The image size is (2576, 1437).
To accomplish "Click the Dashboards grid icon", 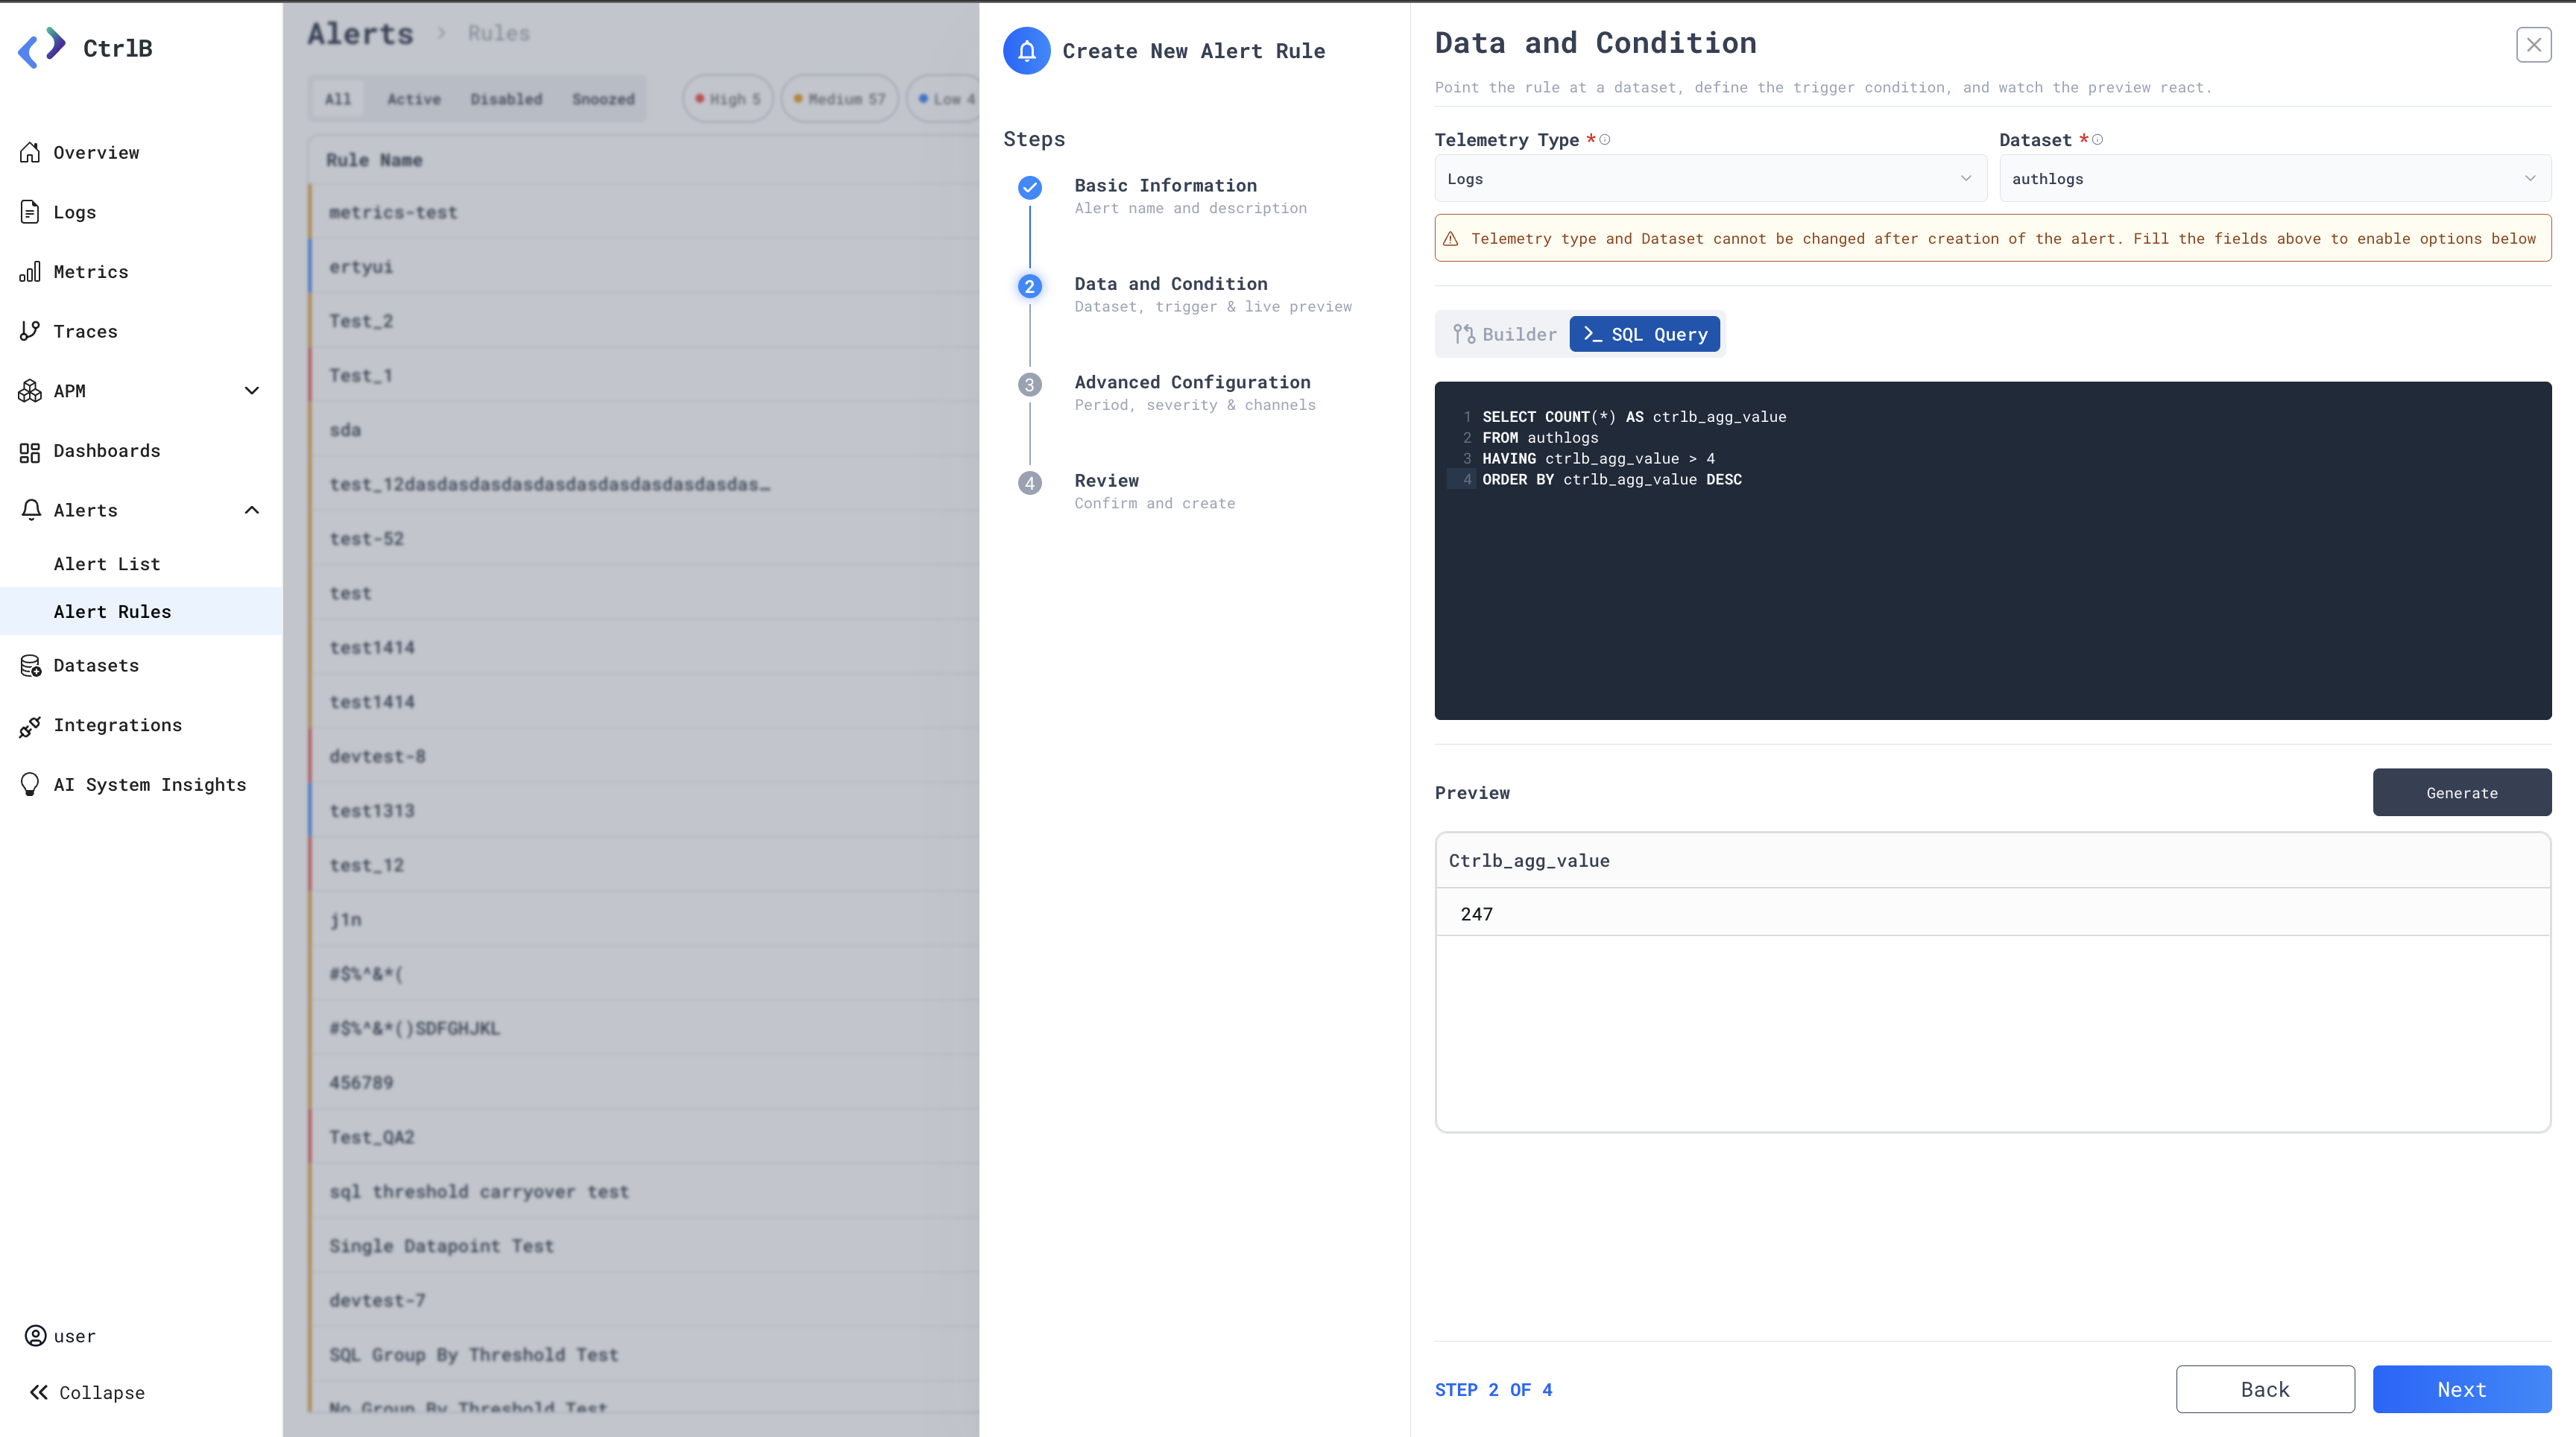I will (30, 451).
